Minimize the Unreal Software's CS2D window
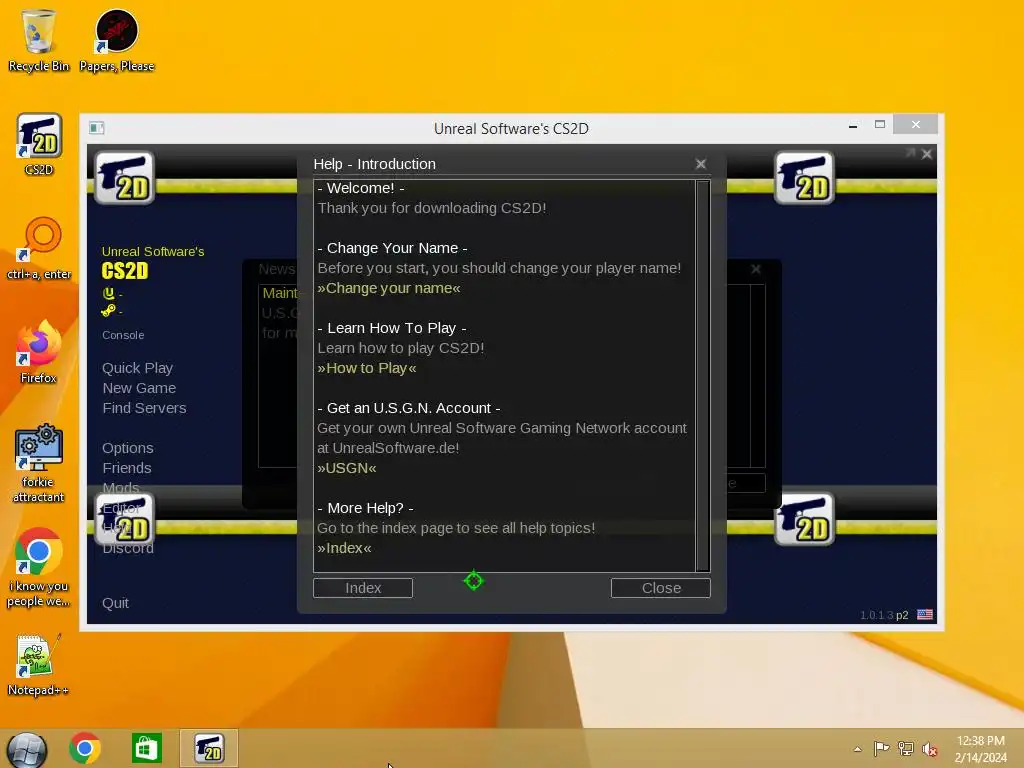 click(x=853, y=125)
